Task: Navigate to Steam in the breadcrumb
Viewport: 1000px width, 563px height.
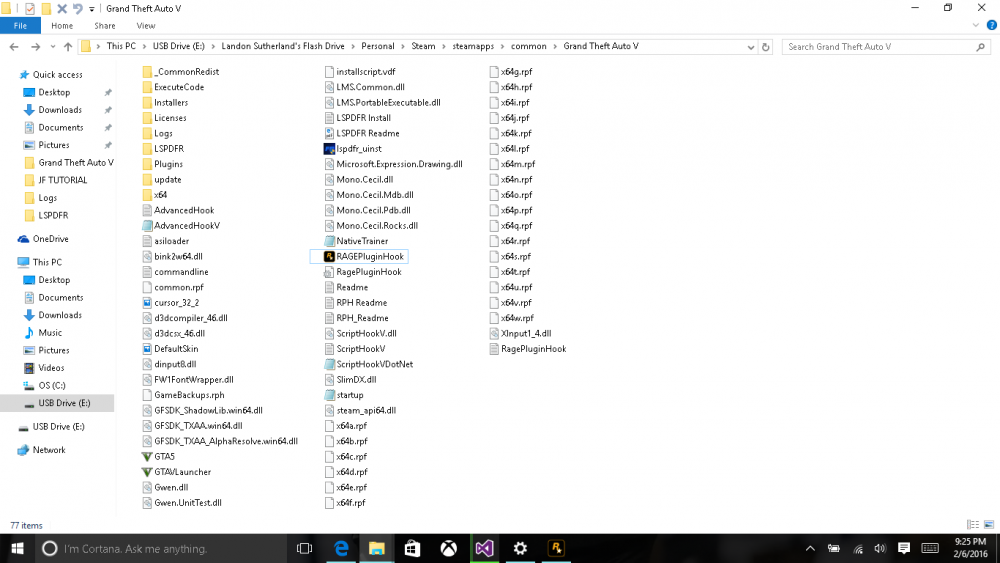Action: coord(423,46)
